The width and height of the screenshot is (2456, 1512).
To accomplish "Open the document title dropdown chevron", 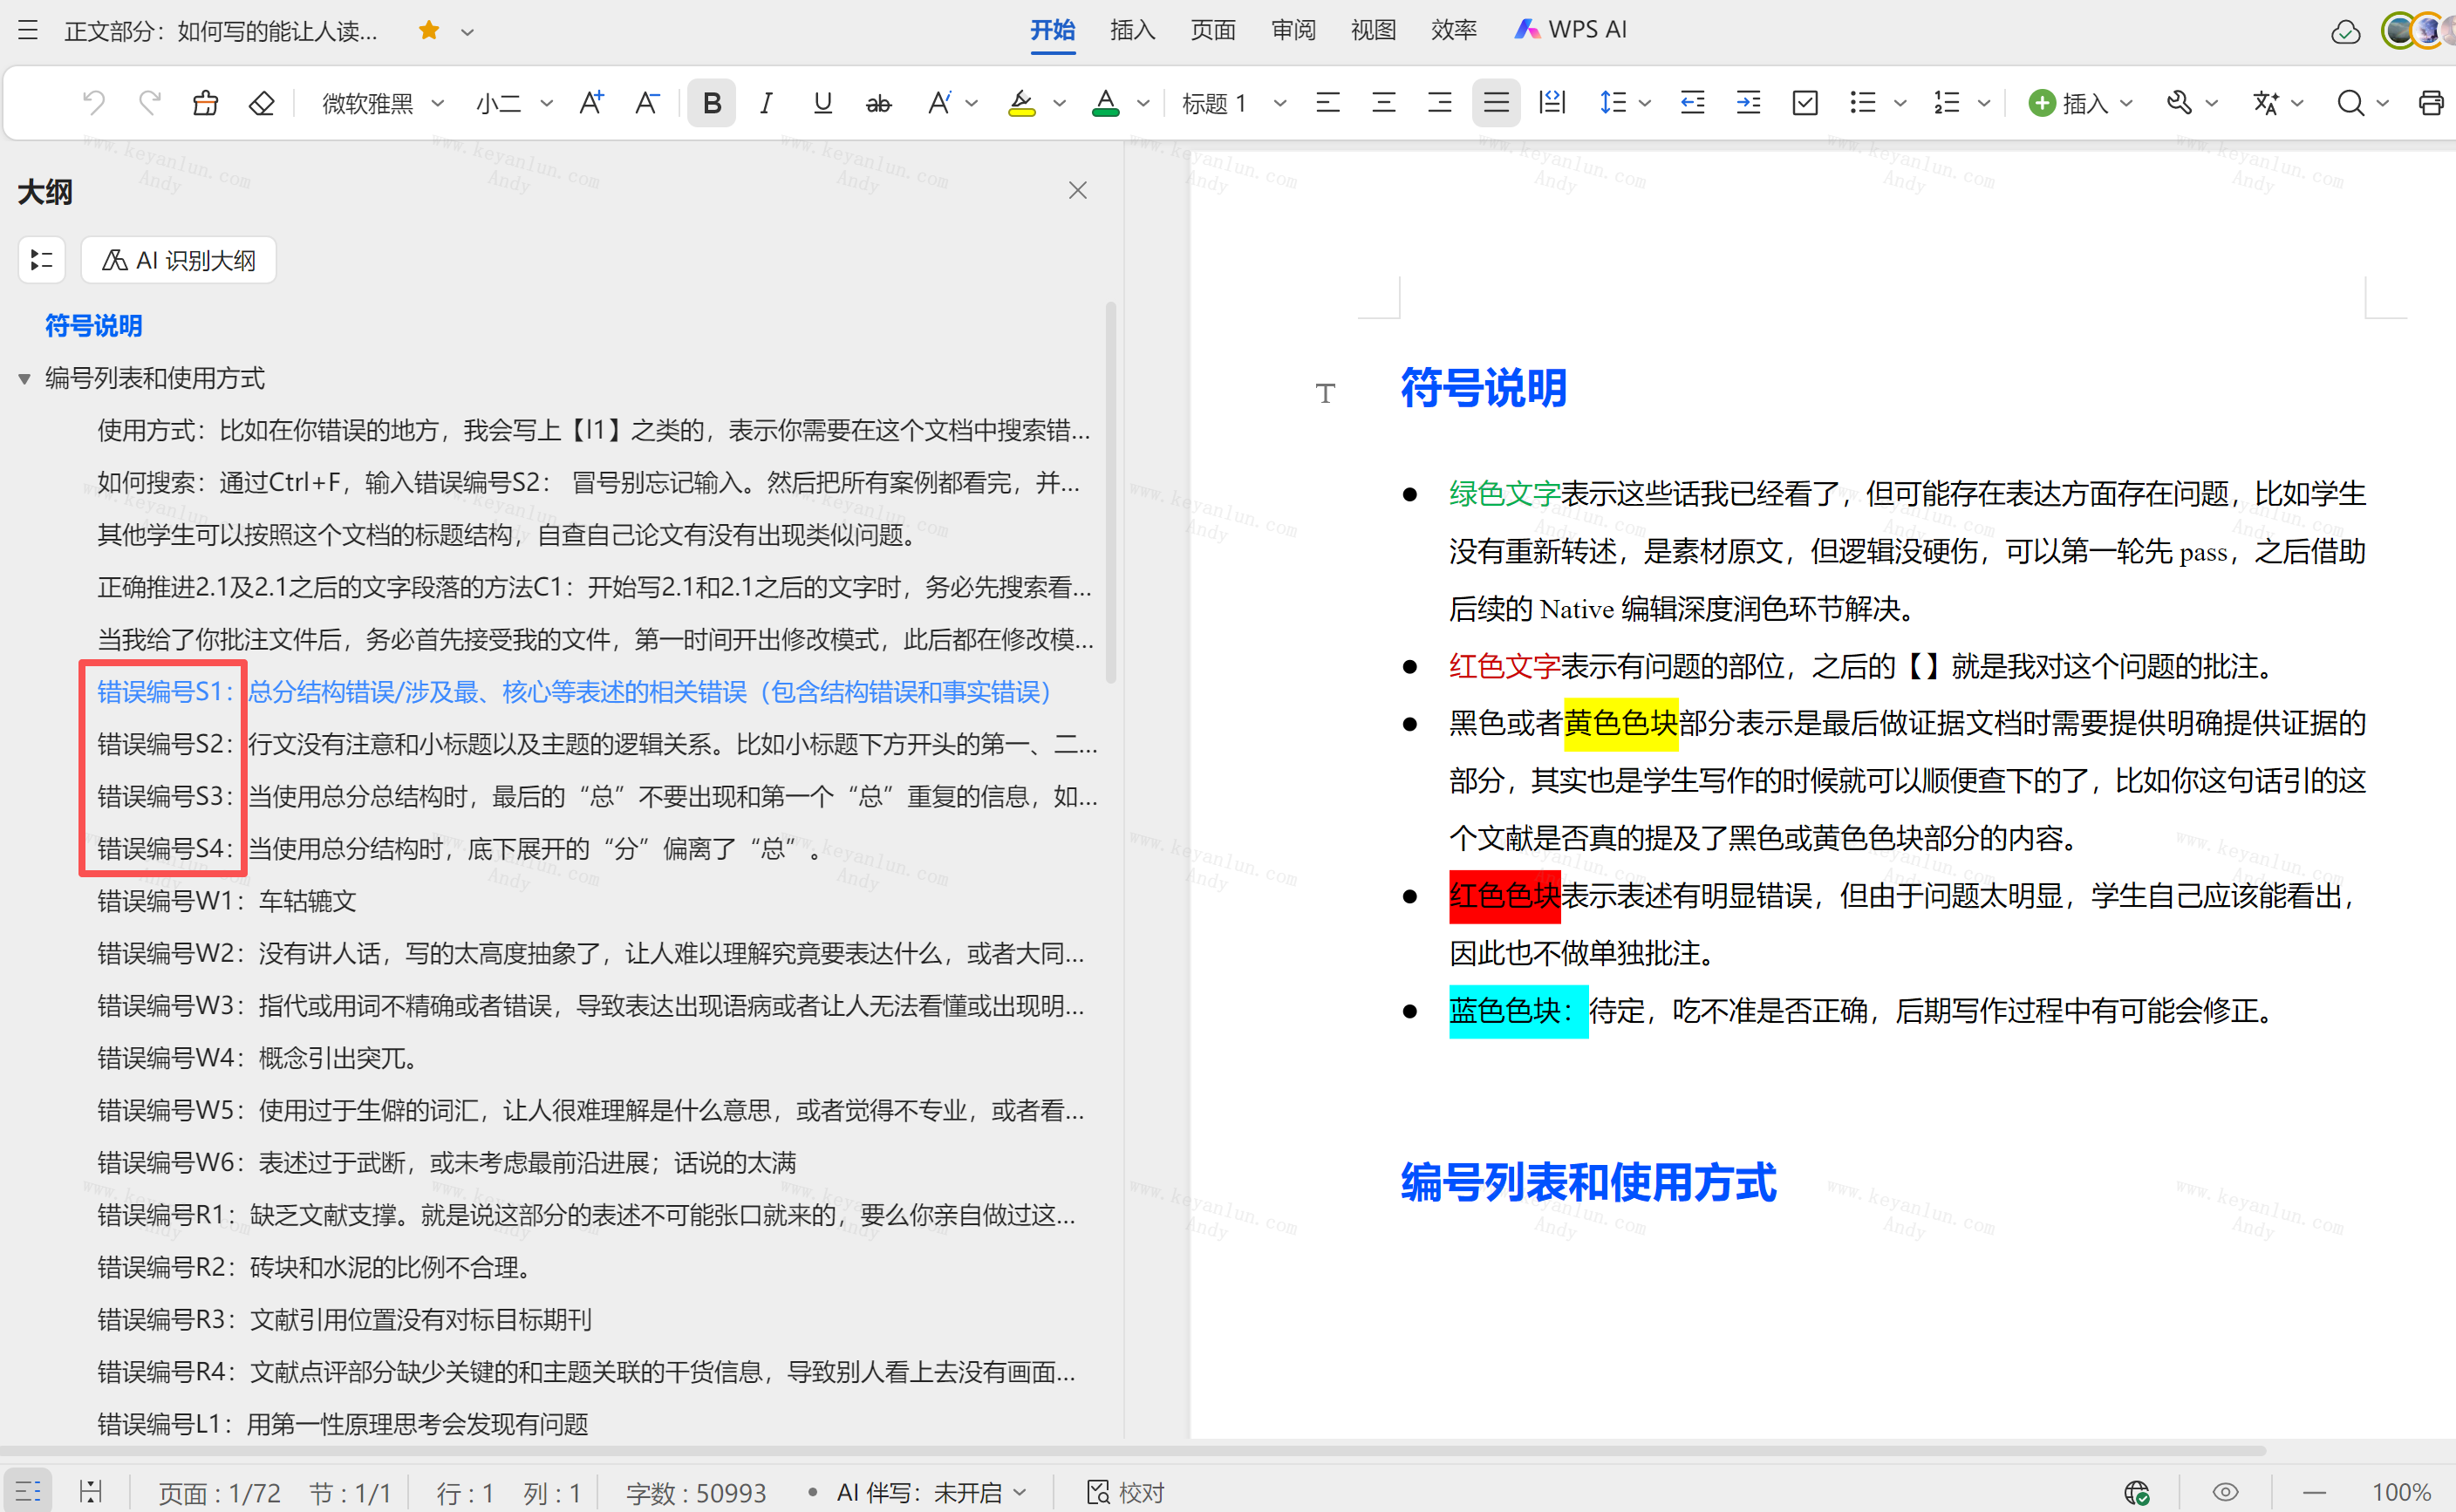I will pos(467,31).
